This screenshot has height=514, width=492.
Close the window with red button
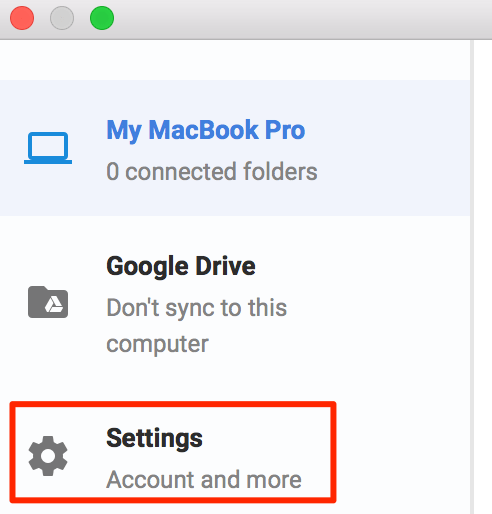22,18
